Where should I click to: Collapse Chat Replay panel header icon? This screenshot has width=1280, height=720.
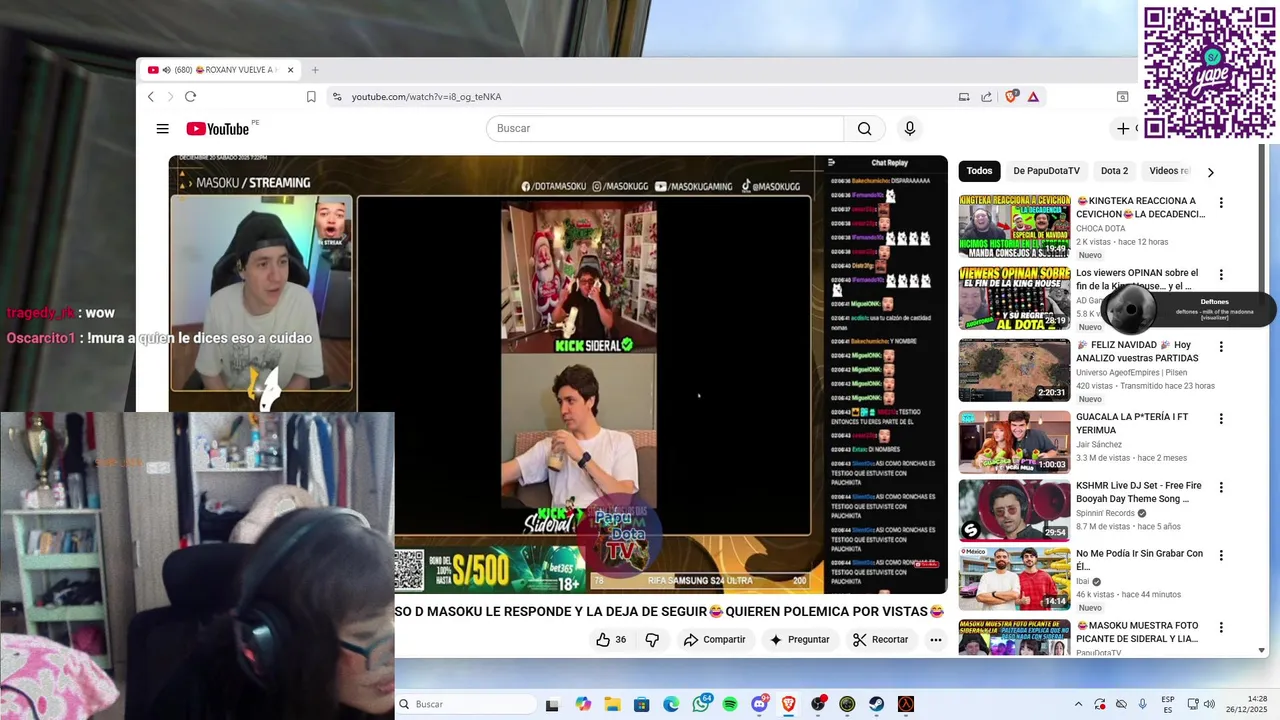[x=831, y=162]
